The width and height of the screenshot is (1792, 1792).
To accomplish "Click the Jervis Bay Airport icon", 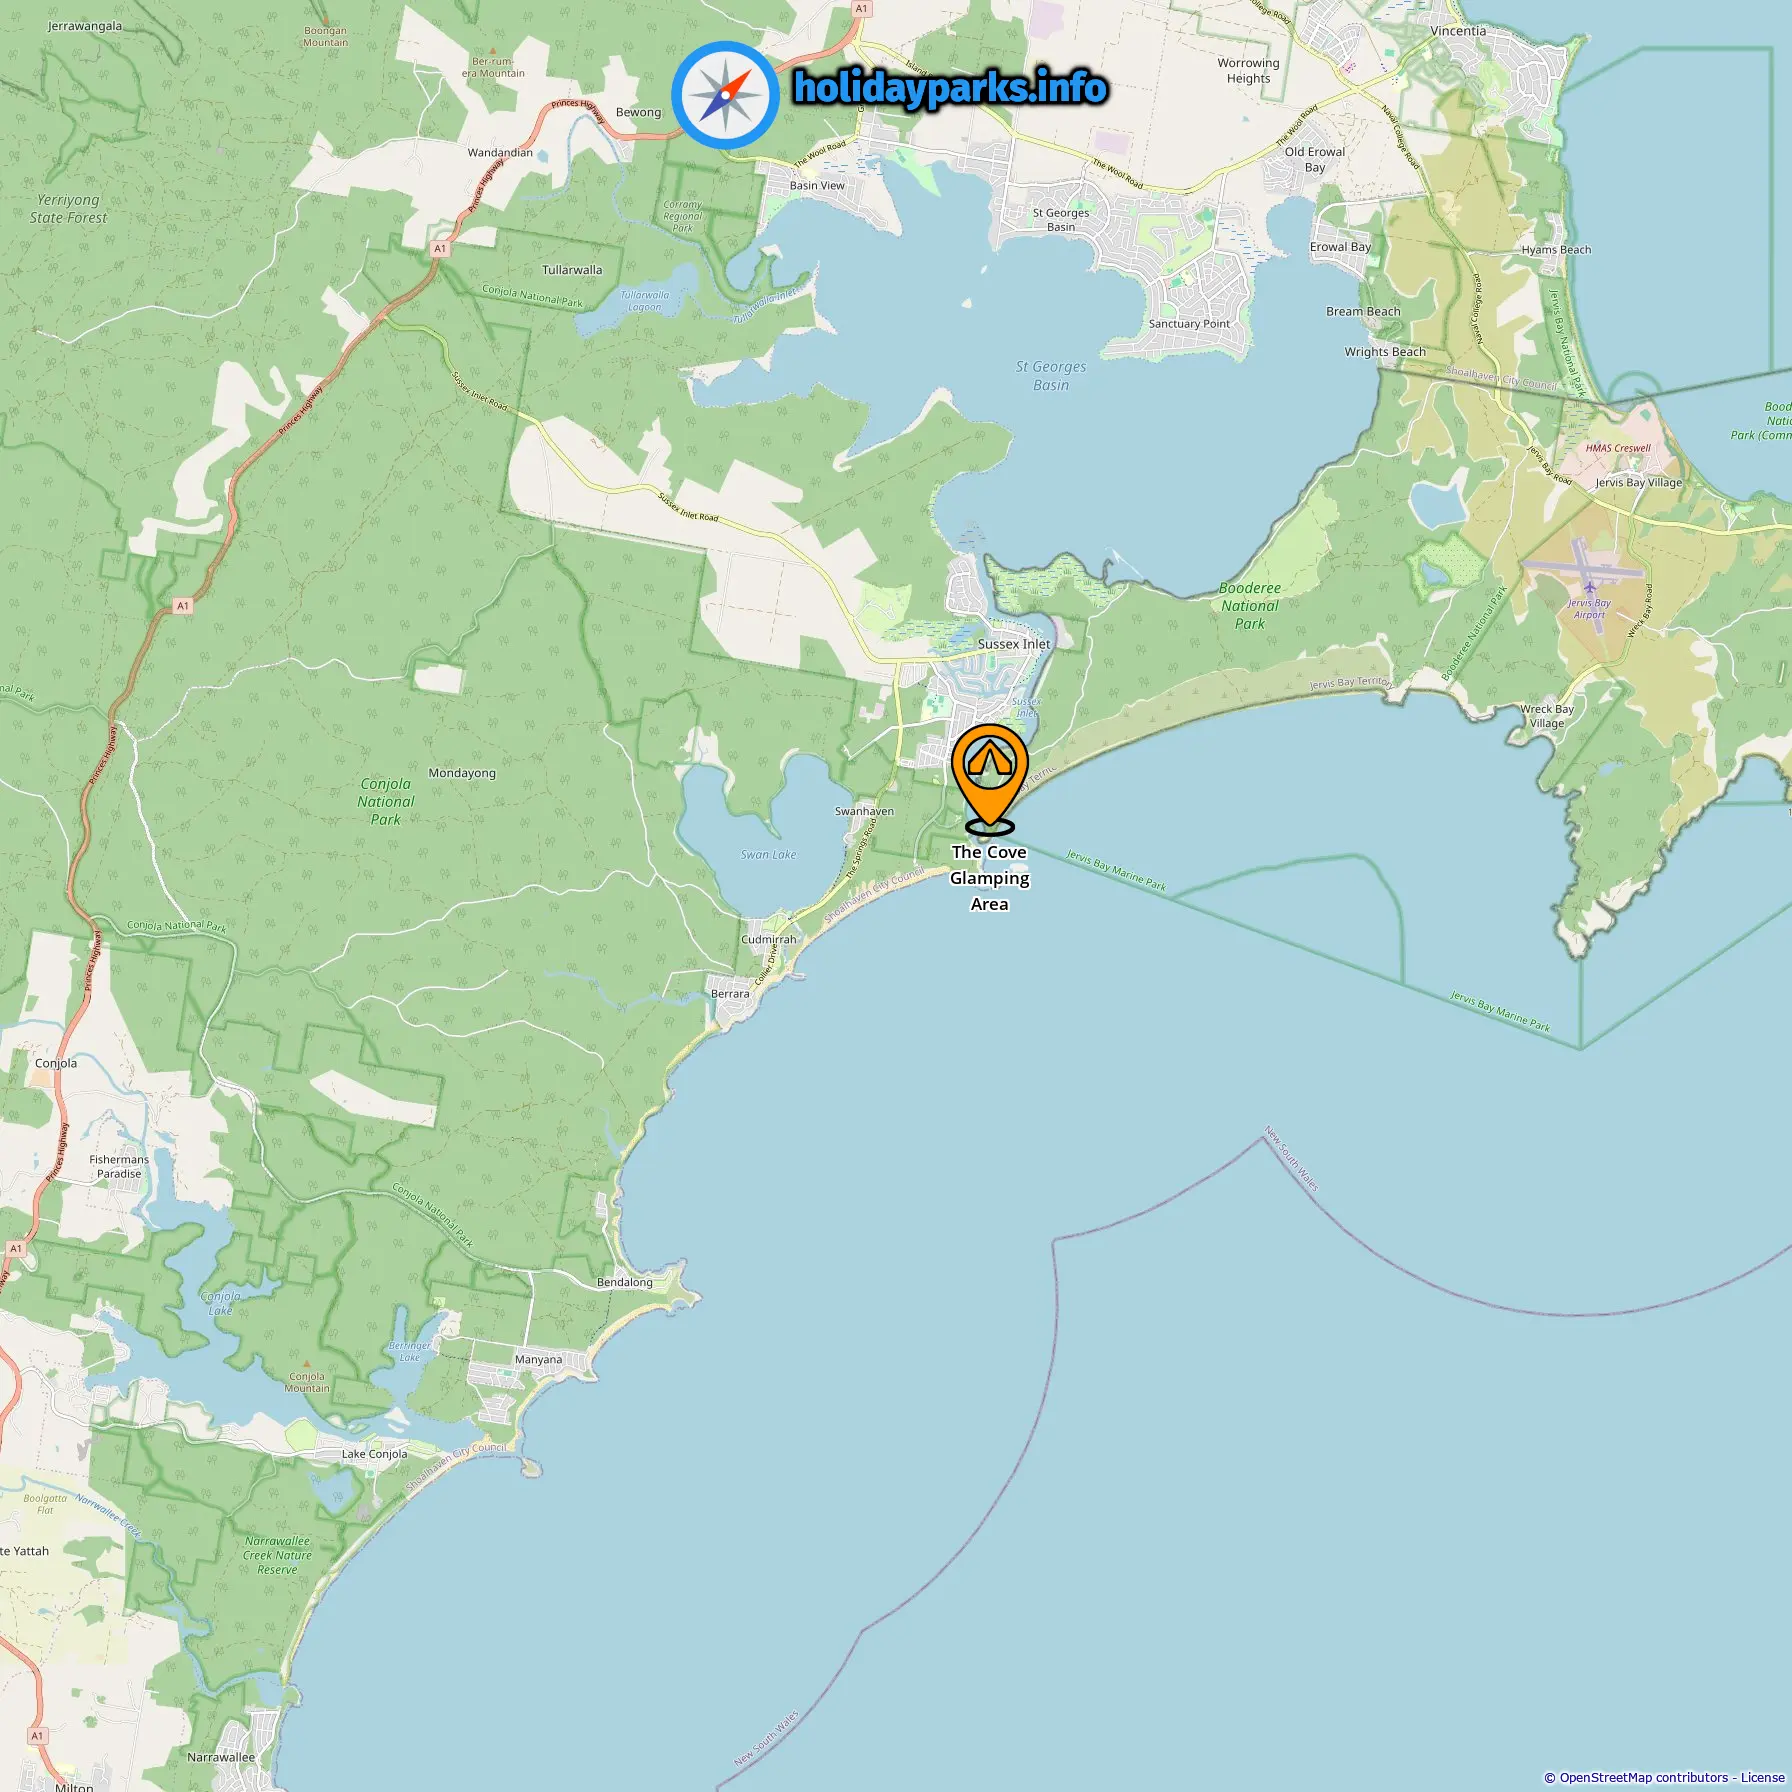I will point(1588,587).
